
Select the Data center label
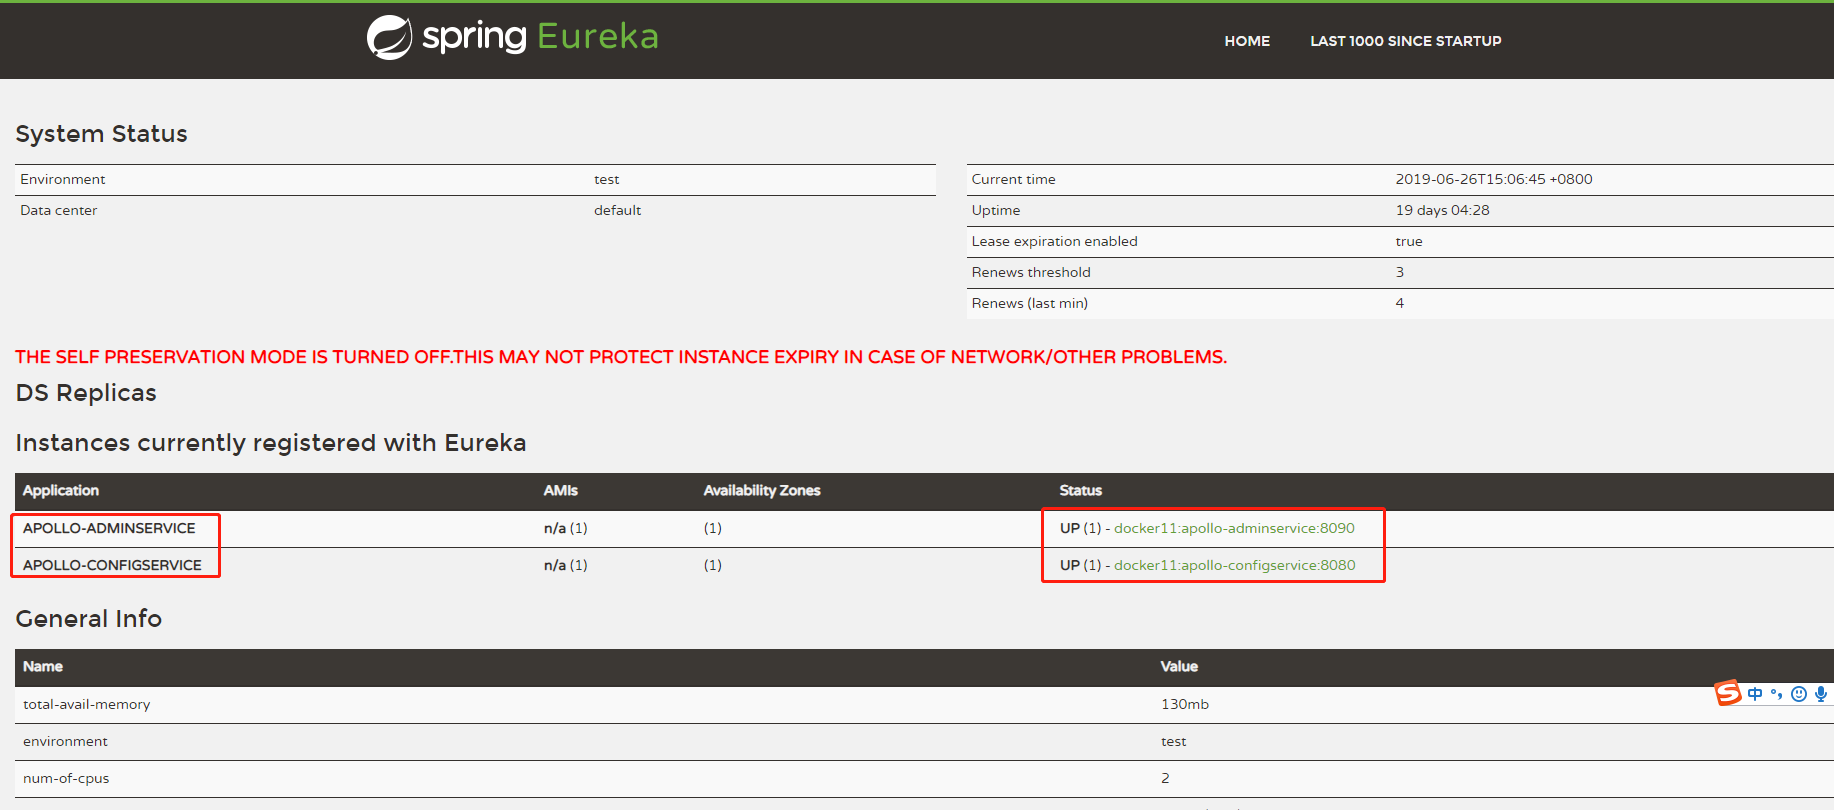pos(59,210)
